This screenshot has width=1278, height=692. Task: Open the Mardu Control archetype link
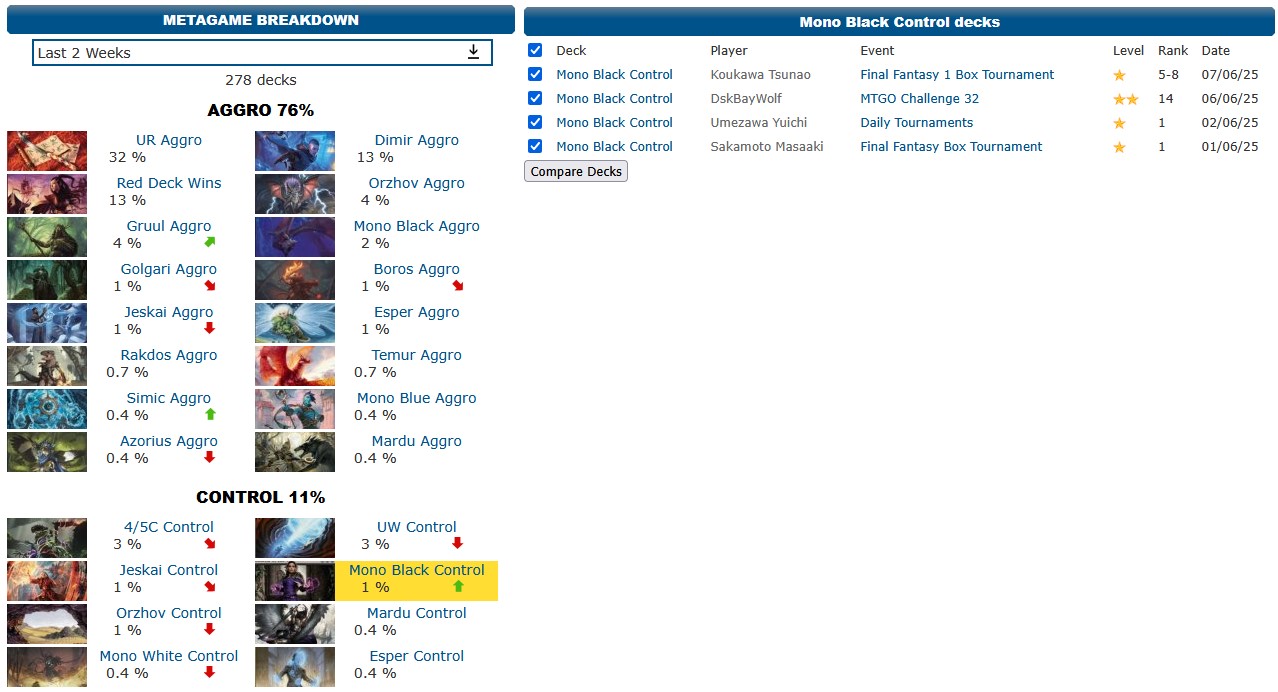point(417,613)
